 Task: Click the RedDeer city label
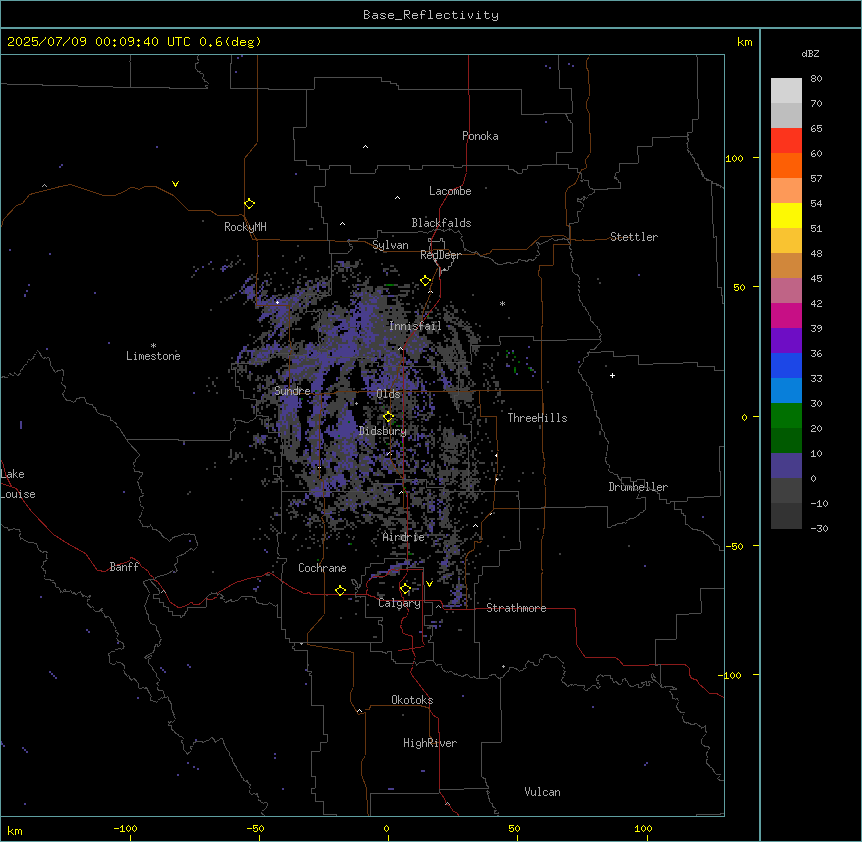point(440,255)
